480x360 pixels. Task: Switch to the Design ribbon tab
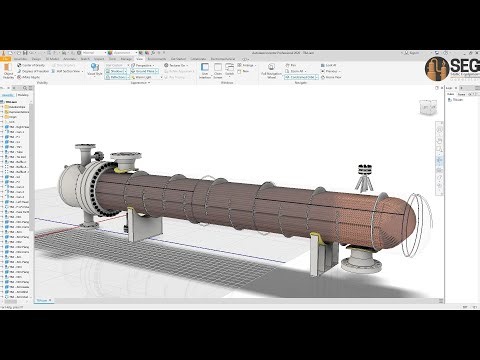tap(36, 59)
